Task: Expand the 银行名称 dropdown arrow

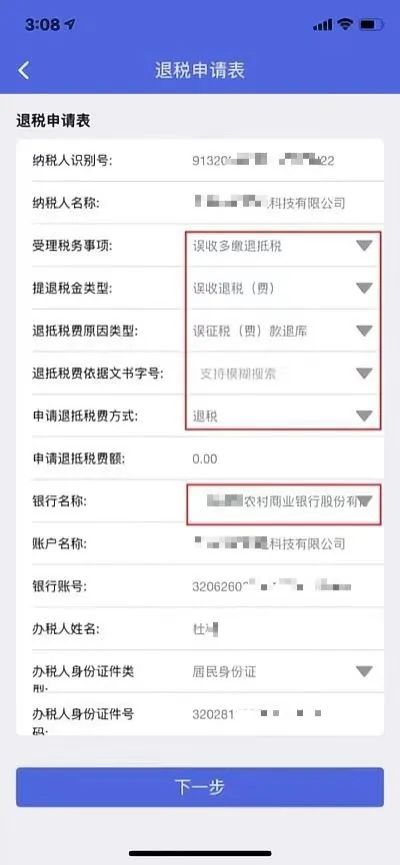Action: (x=366, y=501)
